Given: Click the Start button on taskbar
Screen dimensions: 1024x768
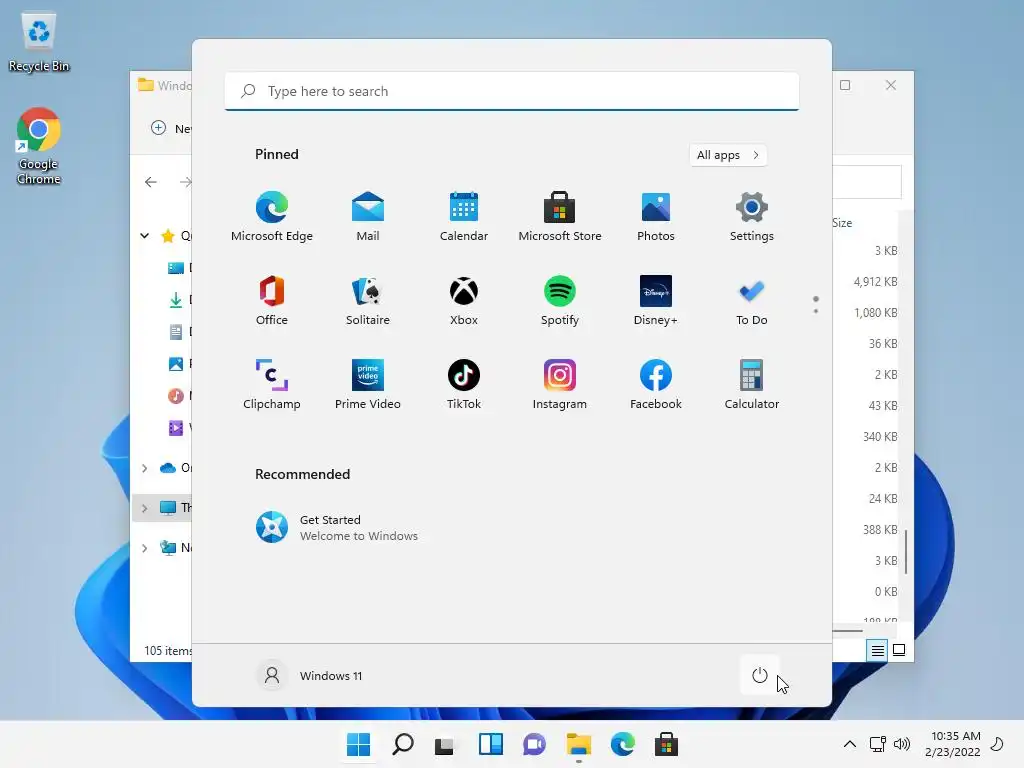Looking at the screenshot, I should point(358,744).
